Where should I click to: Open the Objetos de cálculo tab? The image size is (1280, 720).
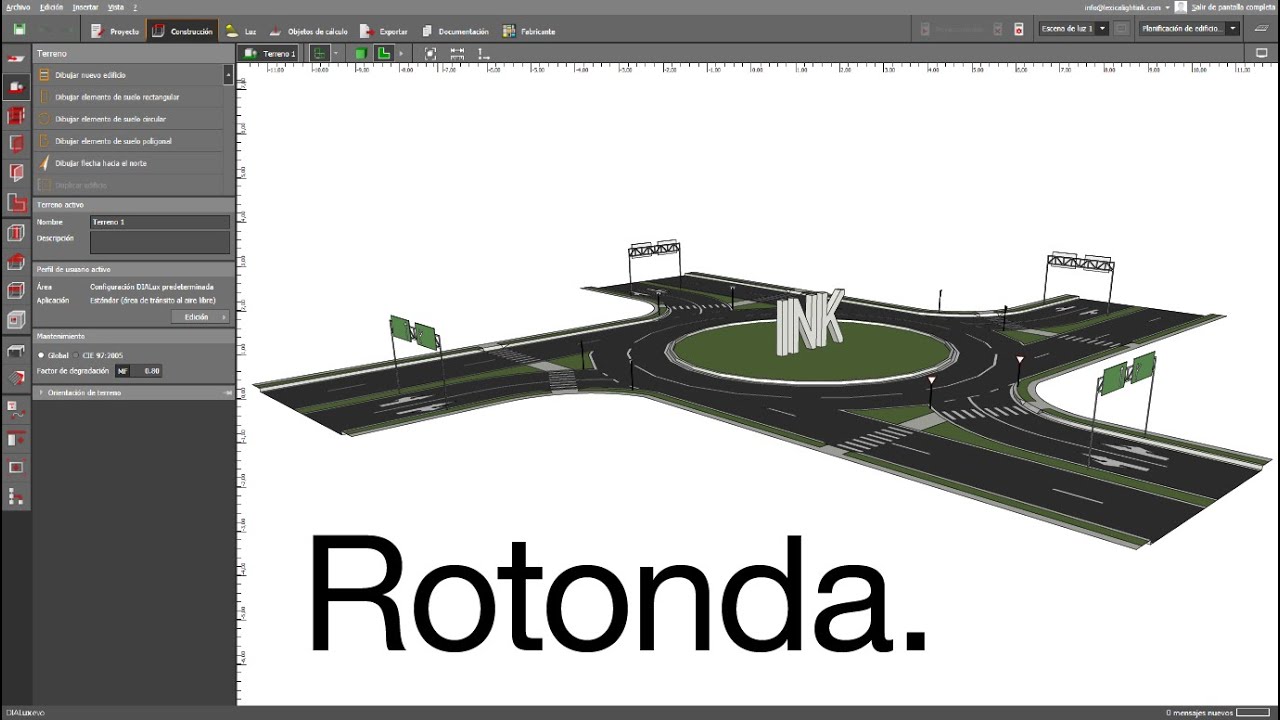click(309, 31)
